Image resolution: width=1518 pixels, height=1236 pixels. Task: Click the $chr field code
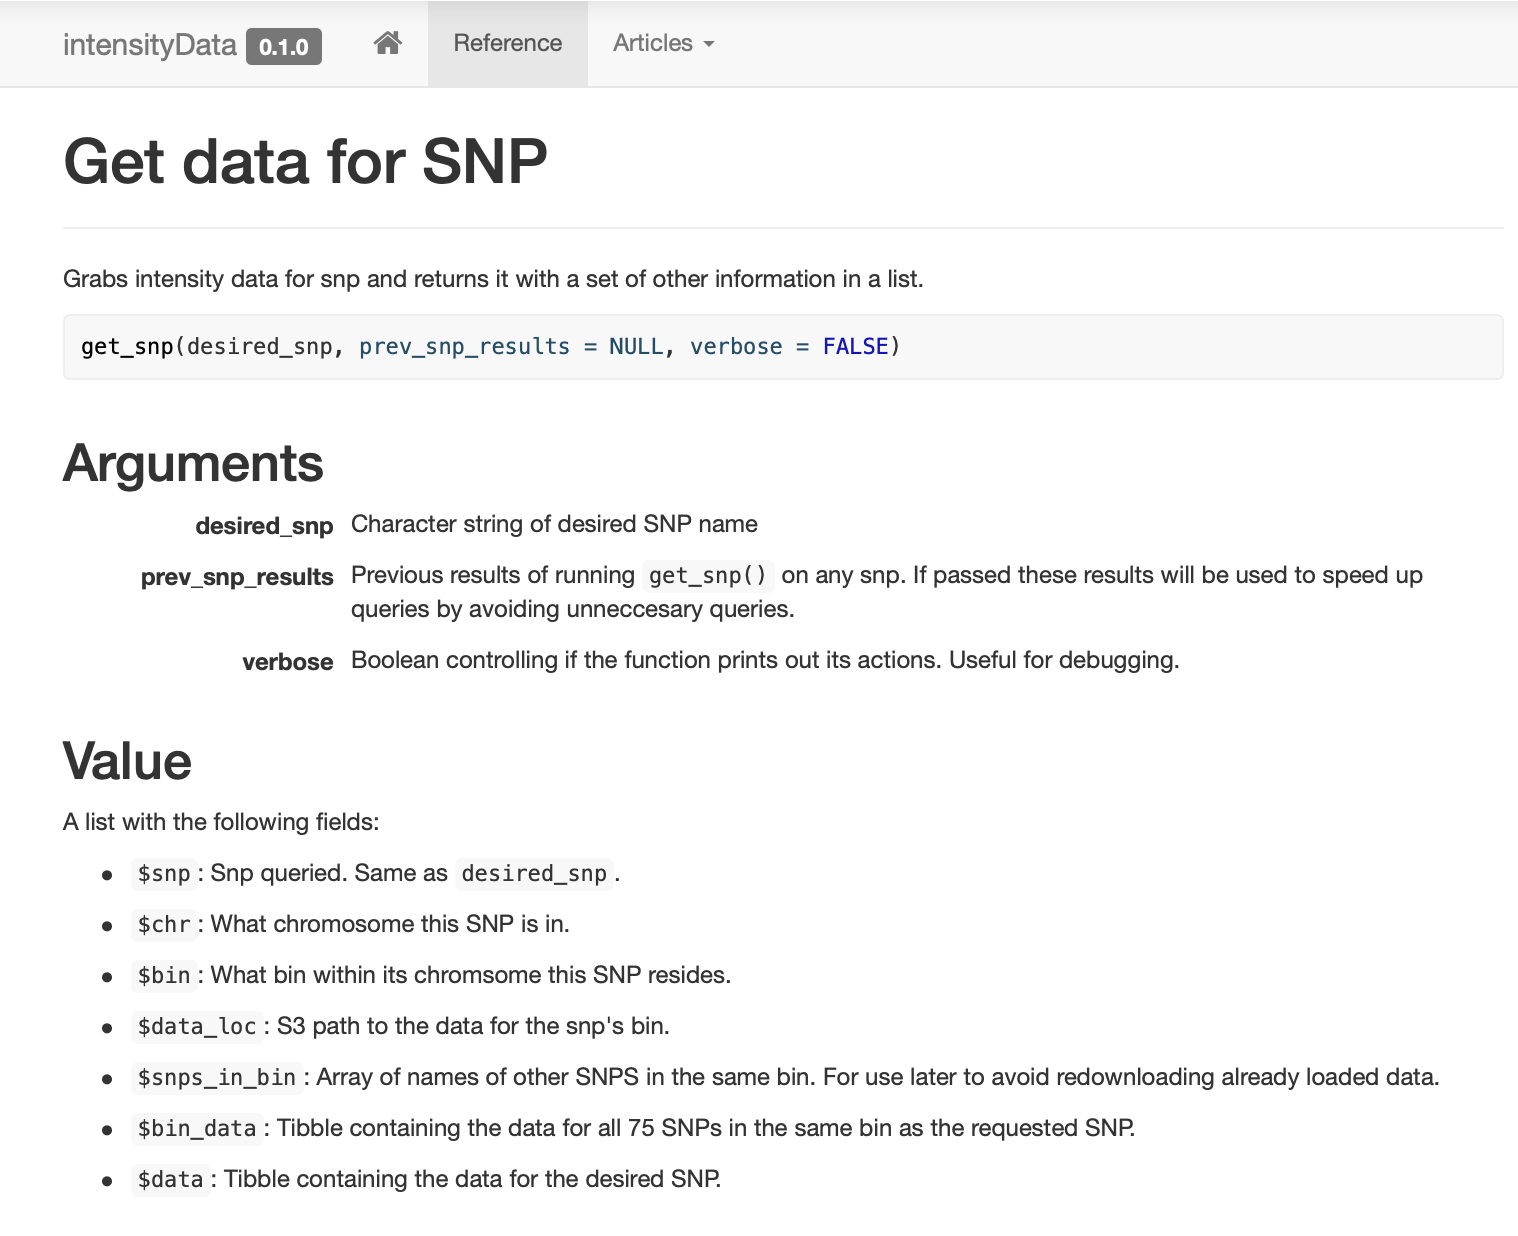[164, 925]
